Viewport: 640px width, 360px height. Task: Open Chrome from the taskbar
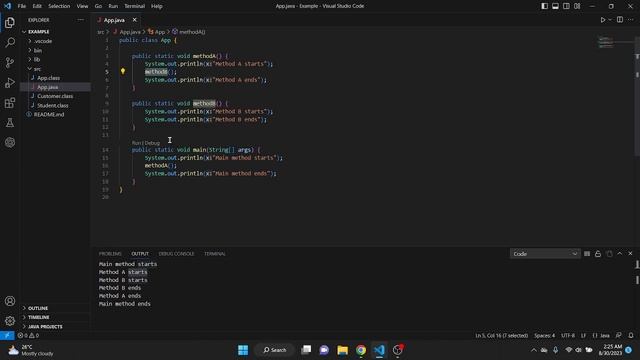coord(361,350)
